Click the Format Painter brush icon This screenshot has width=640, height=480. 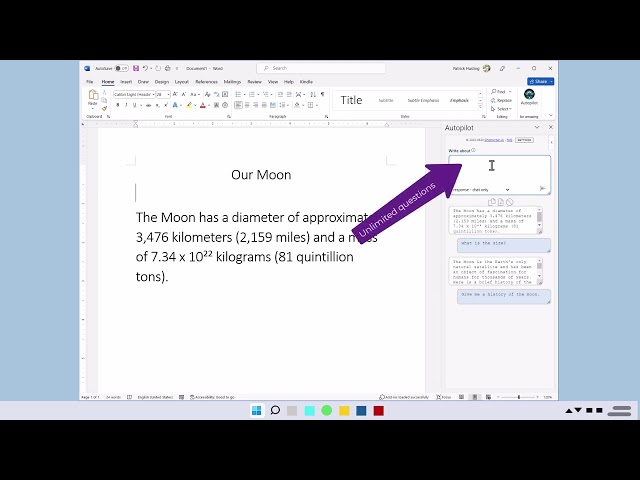click(x=104, y=108)
